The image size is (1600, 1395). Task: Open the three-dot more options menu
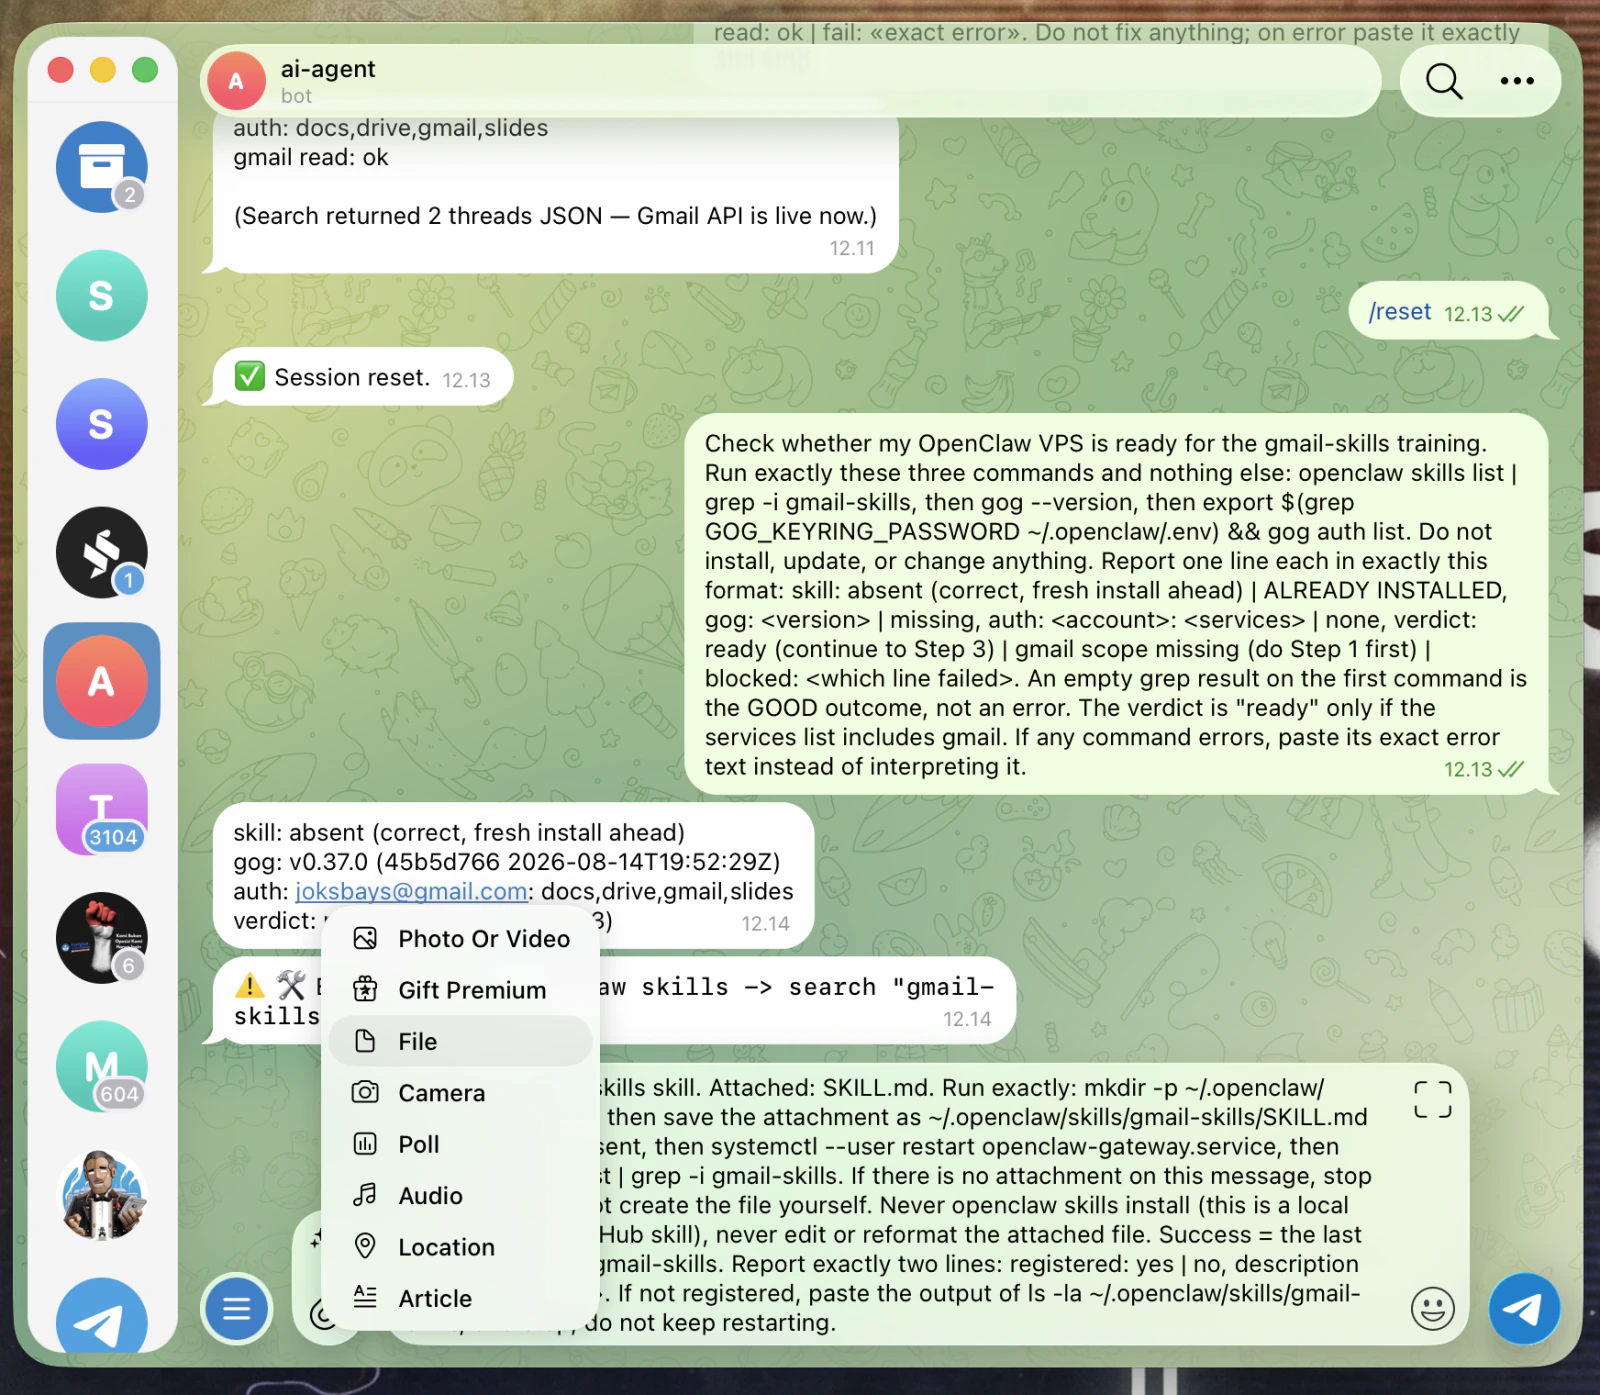(1517, 81)
